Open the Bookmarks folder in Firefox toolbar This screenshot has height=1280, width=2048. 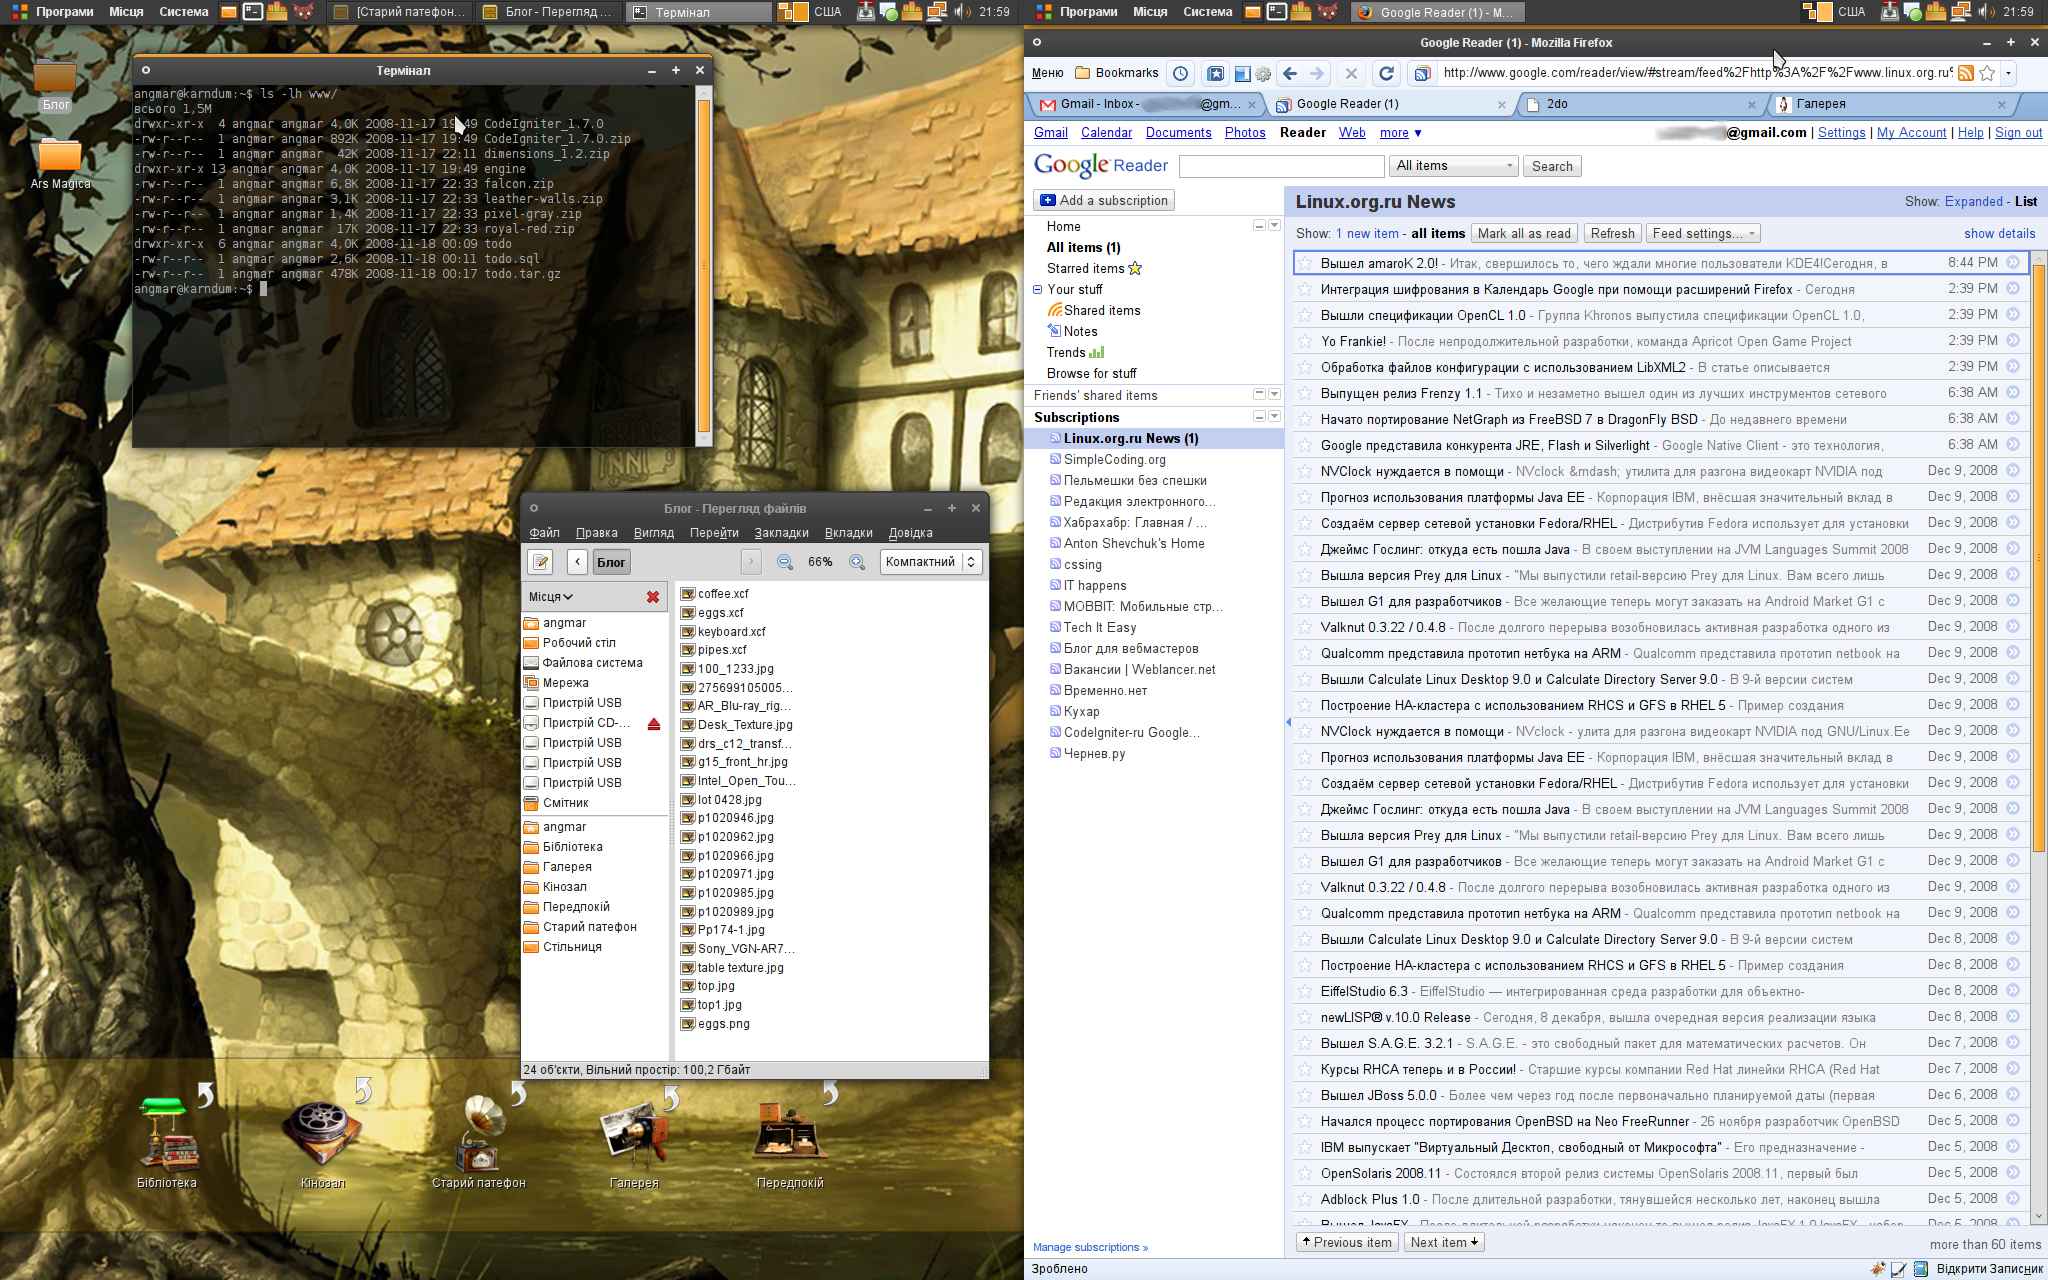point(1116,73)
